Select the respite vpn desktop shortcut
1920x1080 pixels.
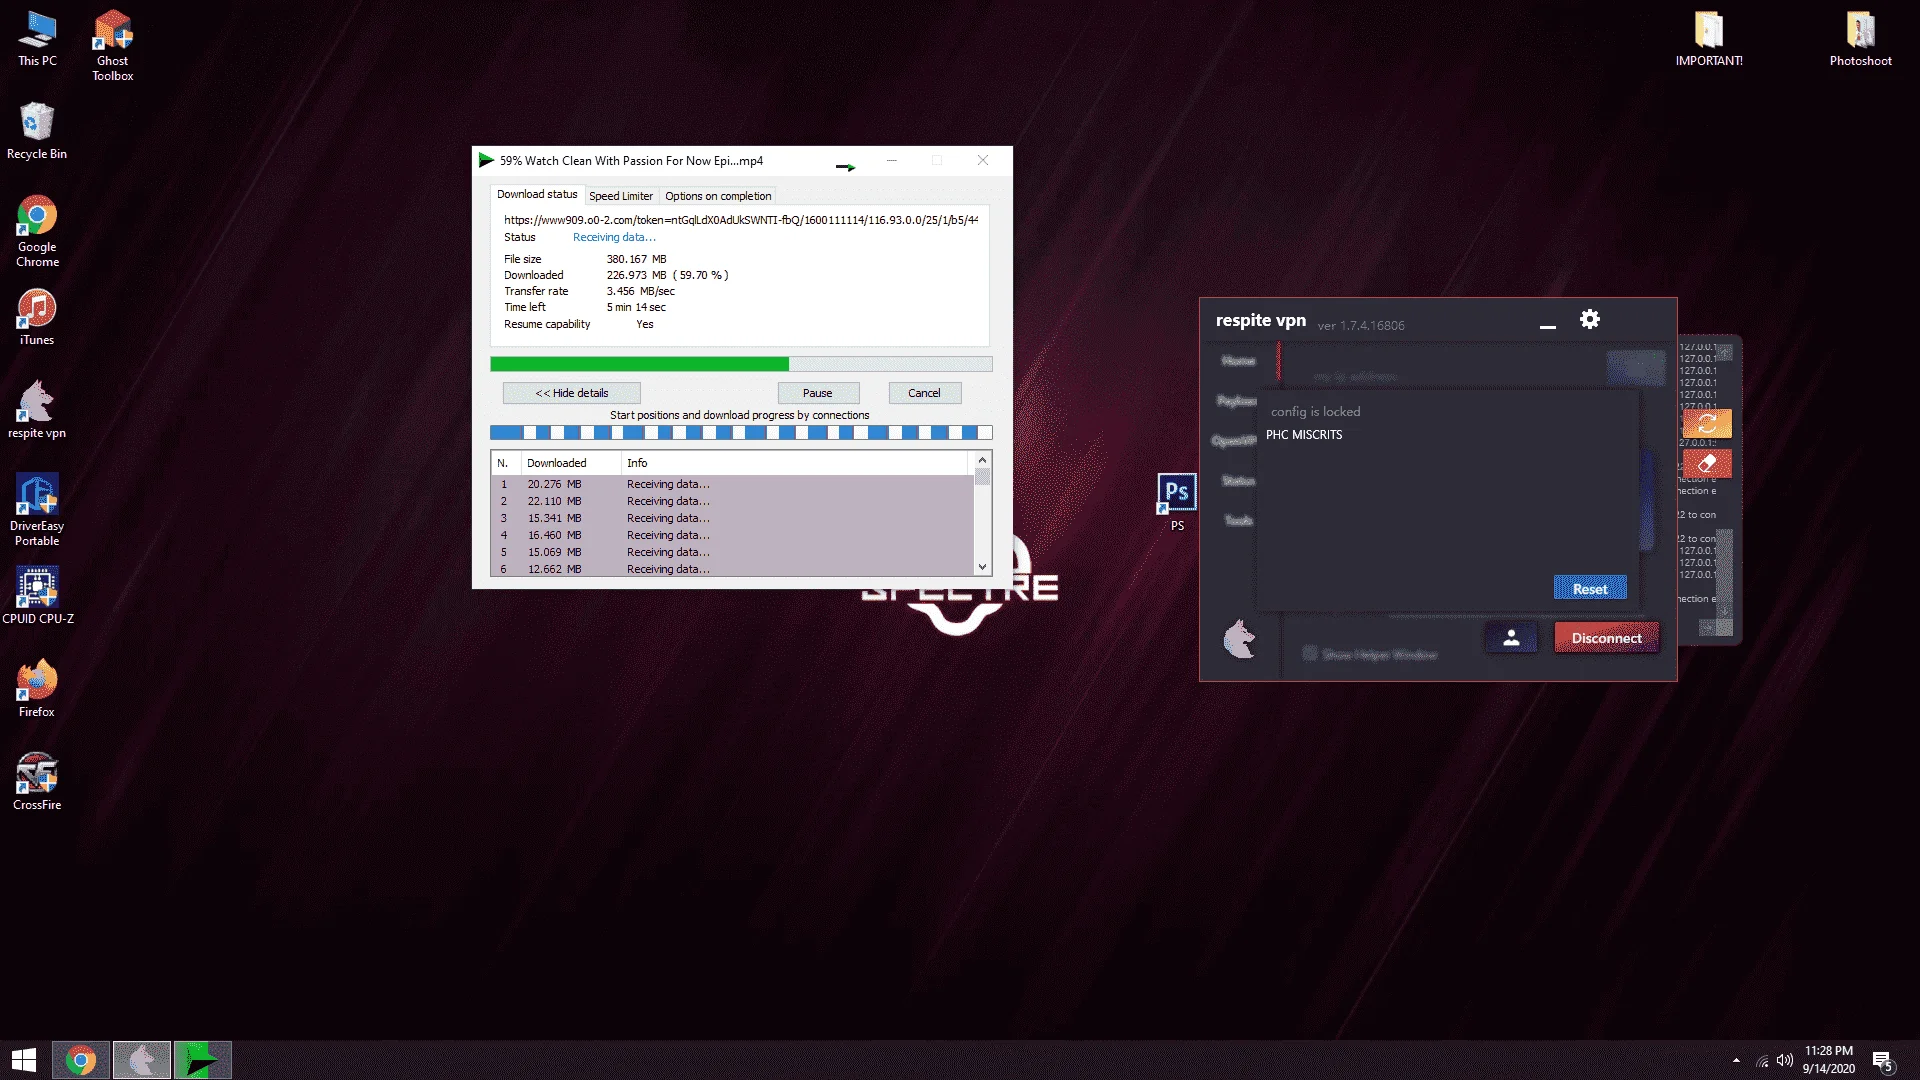[37, 409]
